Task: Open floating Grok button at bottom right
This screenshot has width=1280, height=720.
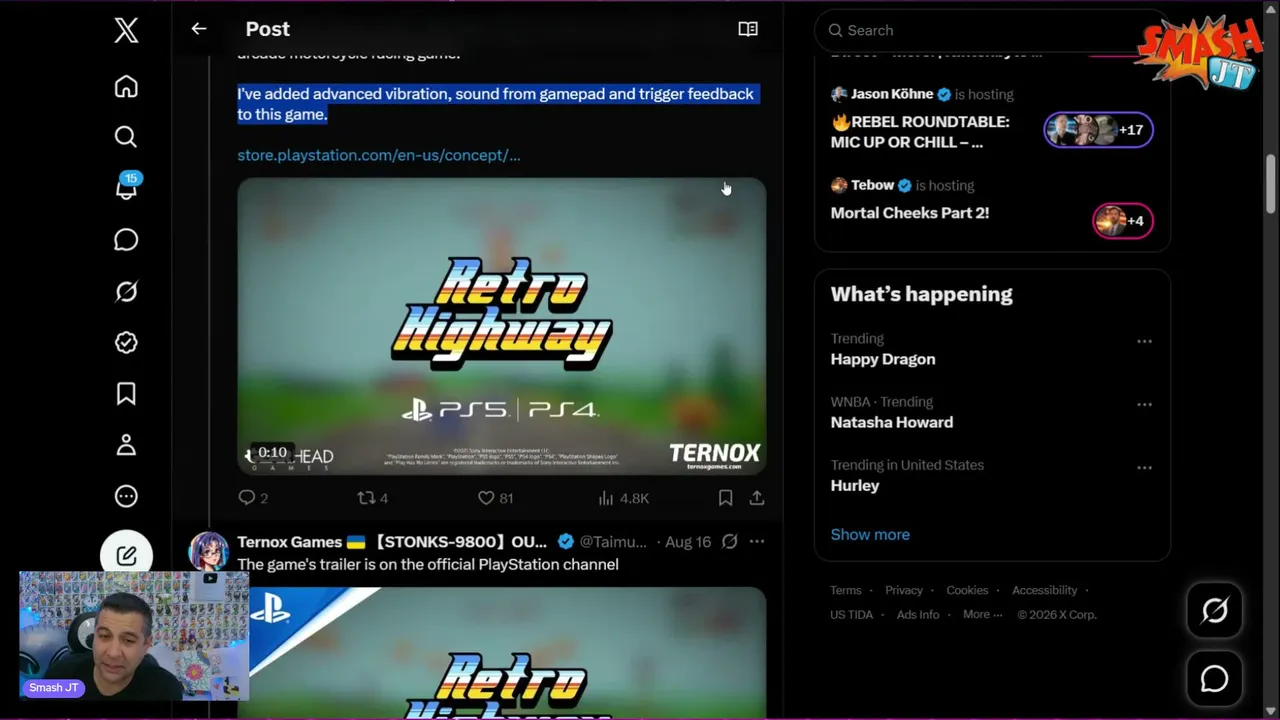Action: pos(1214,610)
